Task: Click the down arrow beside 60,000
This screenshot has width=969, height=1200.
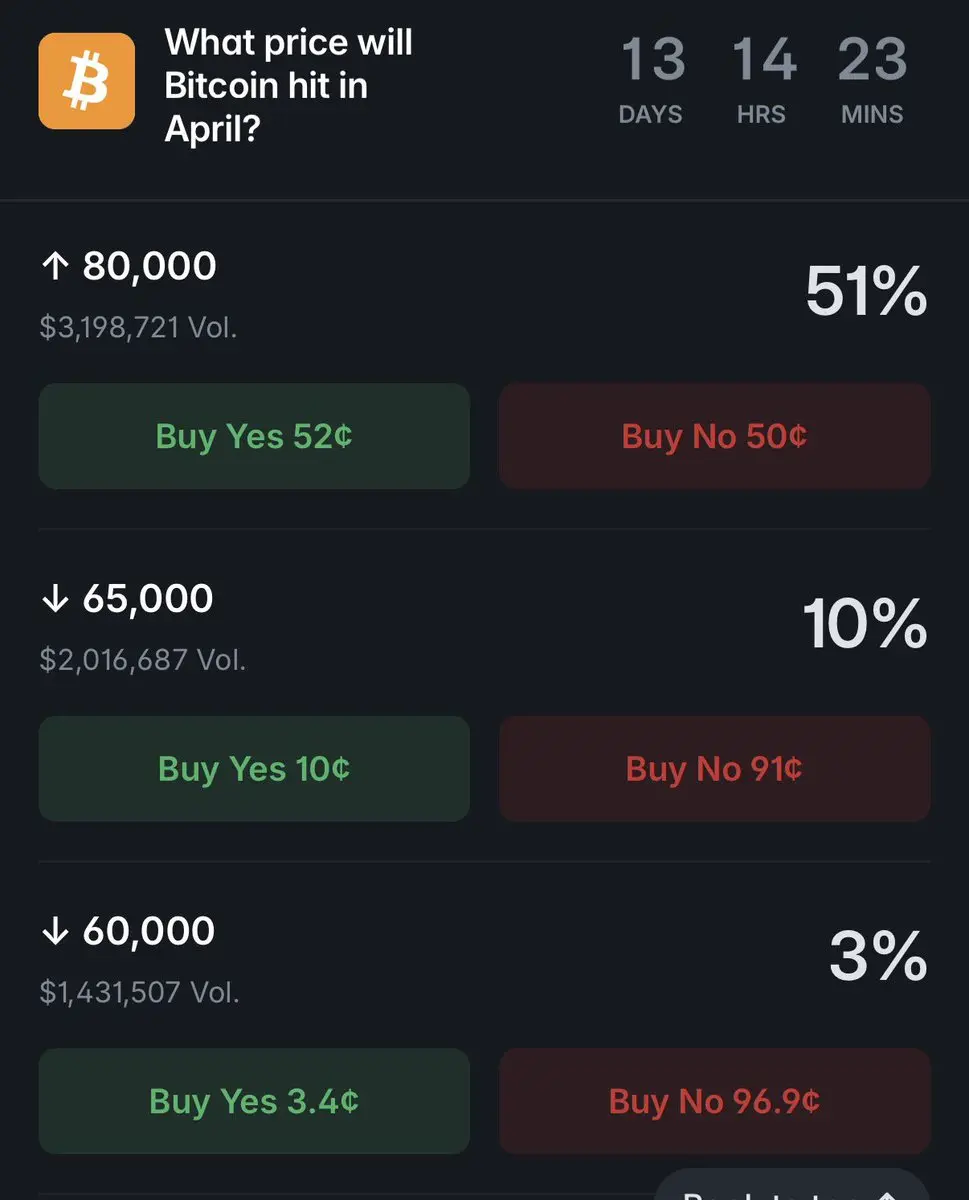Action: coord(55,932)
